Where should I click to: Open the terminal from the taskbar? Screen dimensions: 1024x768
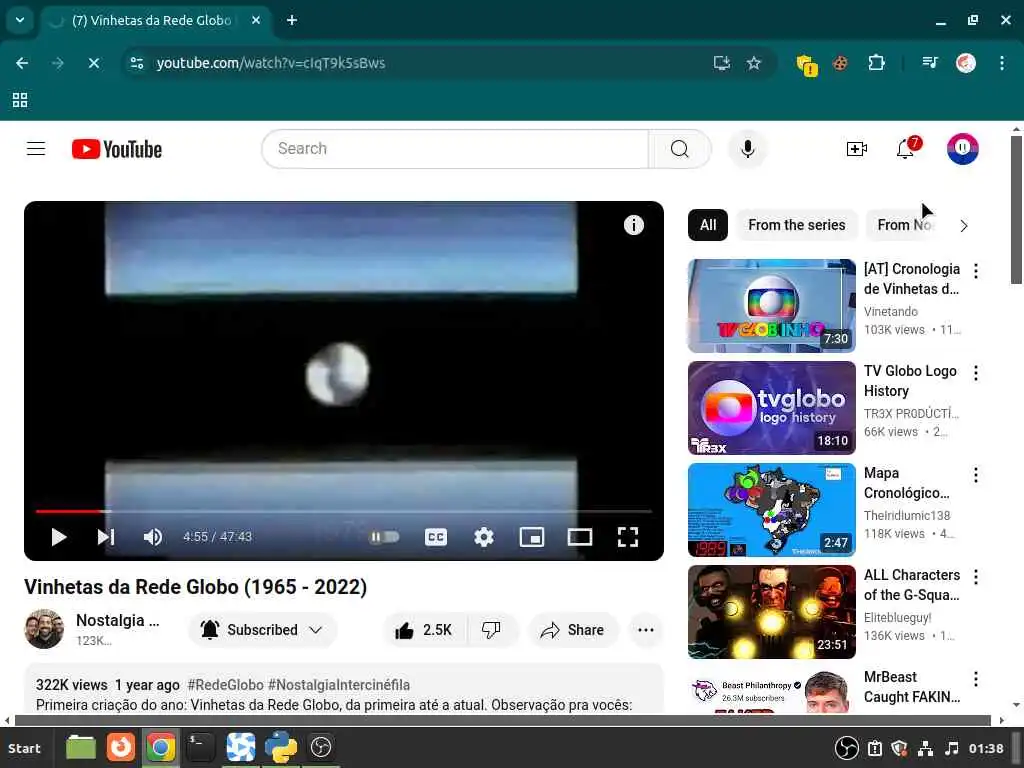[x=199, y=748]
